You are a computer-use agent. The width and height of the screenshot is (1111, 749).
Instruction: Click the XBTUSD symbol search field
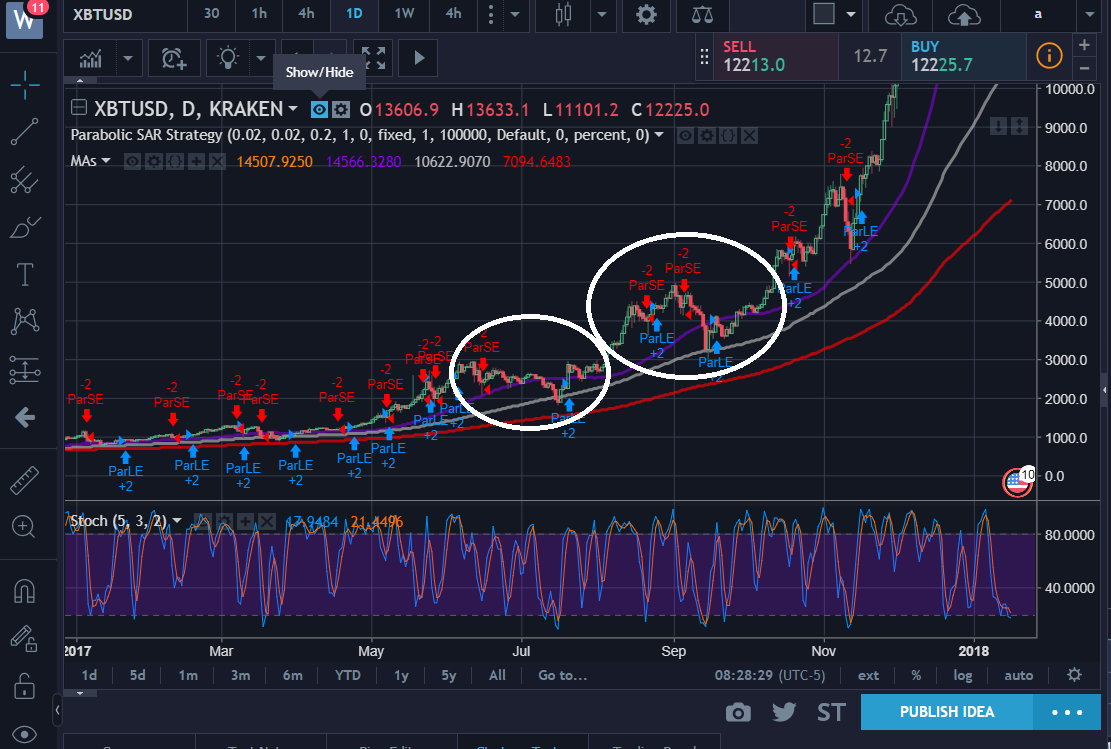coord(125,14)
